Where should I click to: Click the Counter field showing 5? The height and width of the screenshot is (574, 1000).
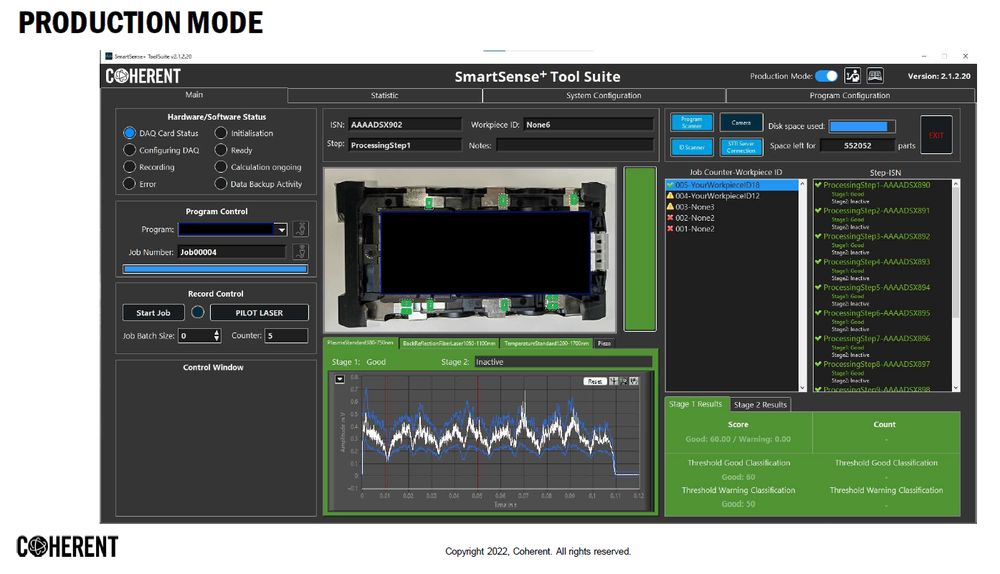pos(286,335)
